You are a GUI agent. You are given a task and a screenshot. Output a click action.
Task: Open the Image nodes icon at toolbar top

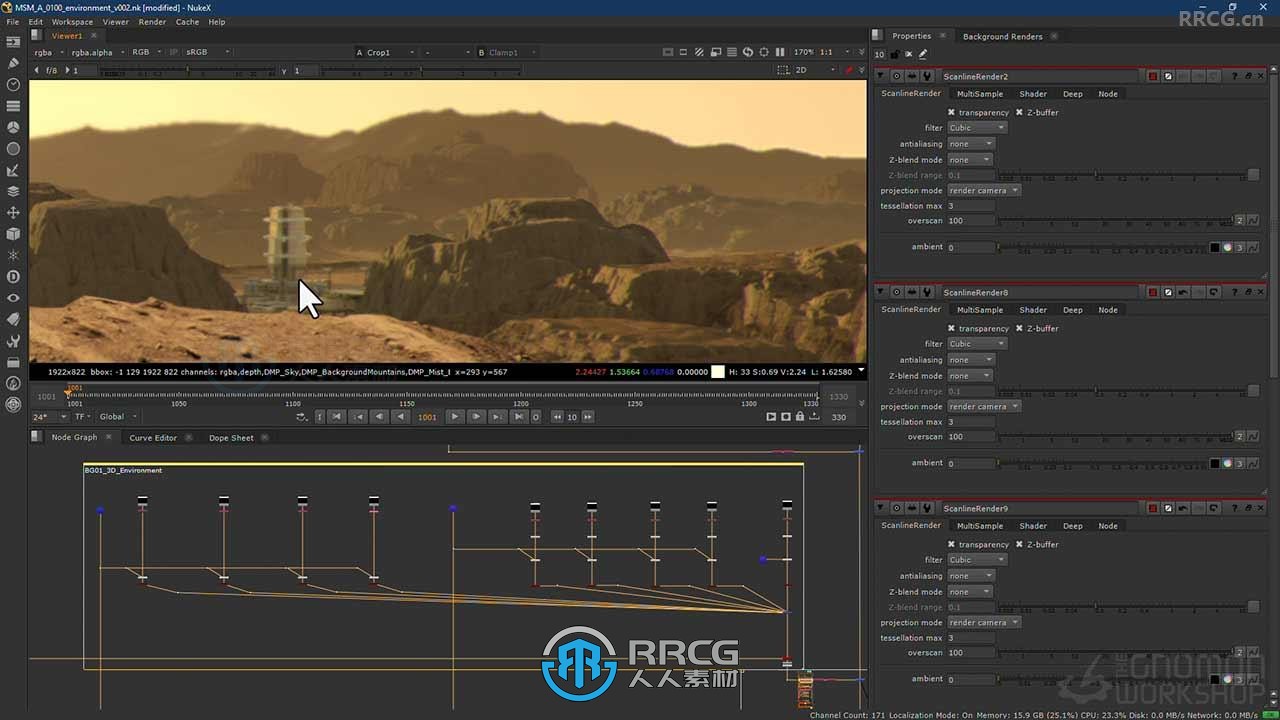point(13,42)
